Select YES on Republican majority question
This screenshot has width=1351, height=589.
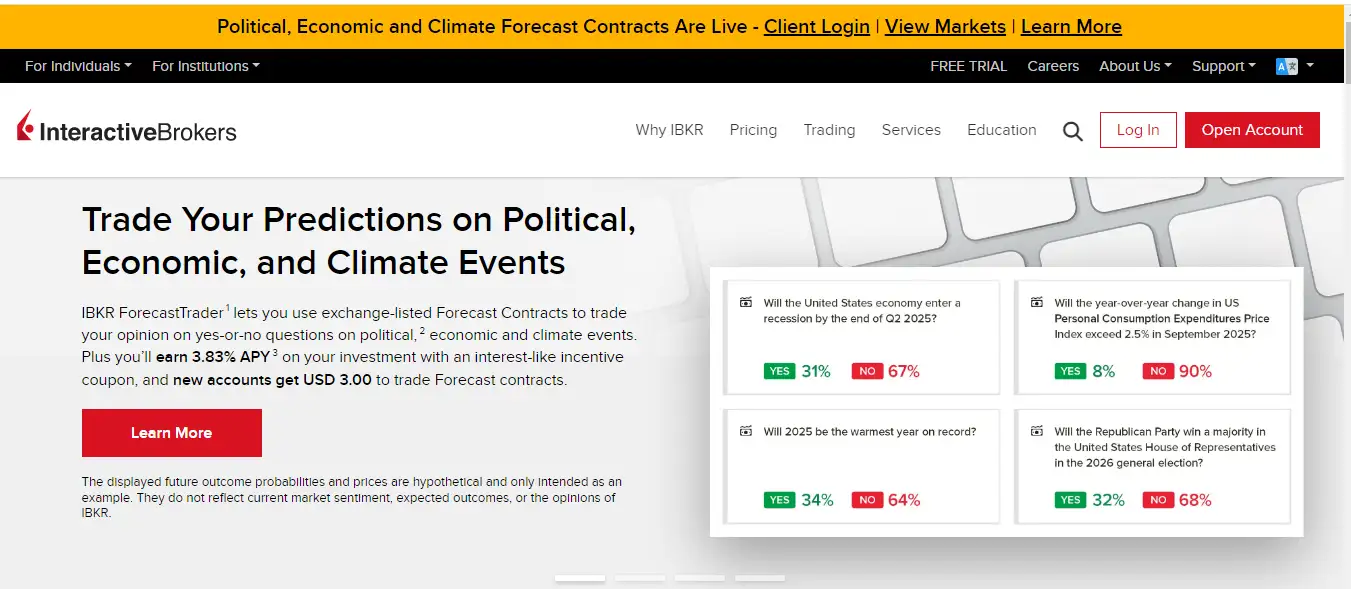click(x=1070, y=500)
